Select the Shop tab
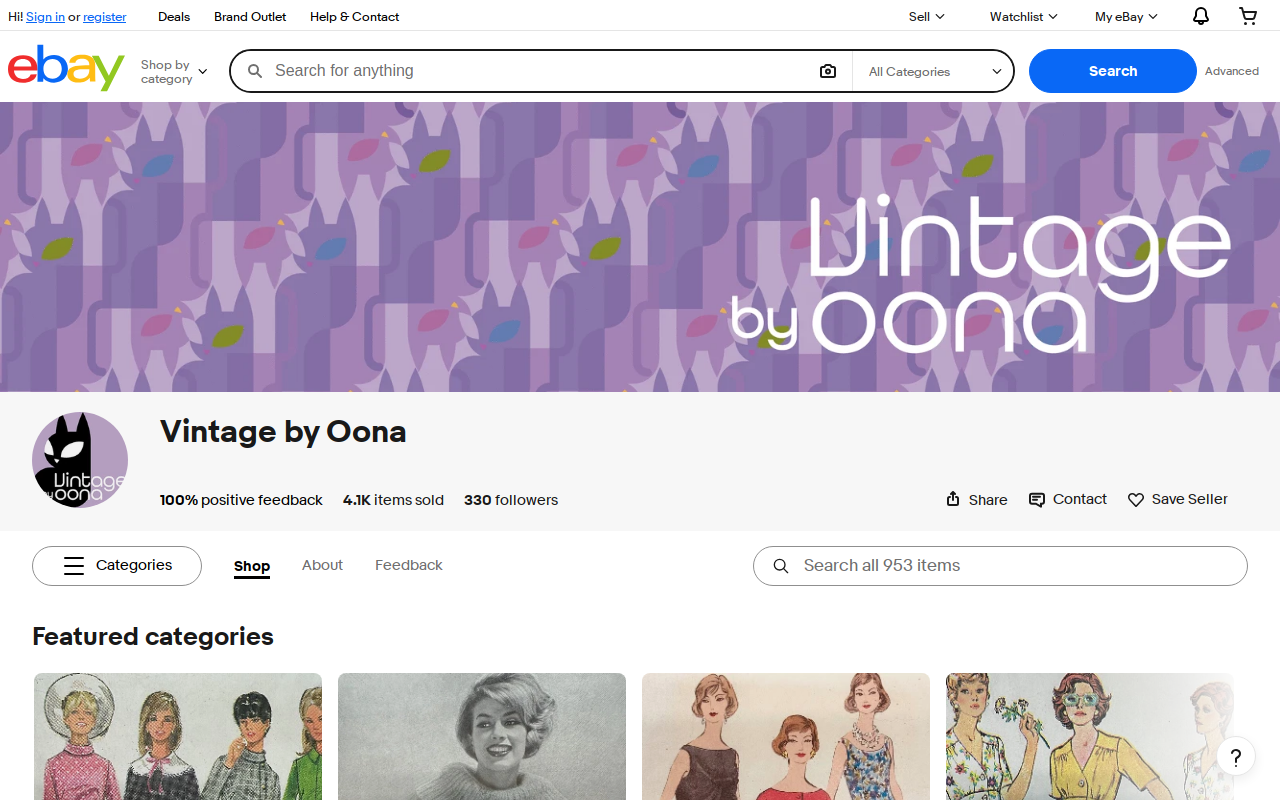1280x800 pixels. click(252, 566)
